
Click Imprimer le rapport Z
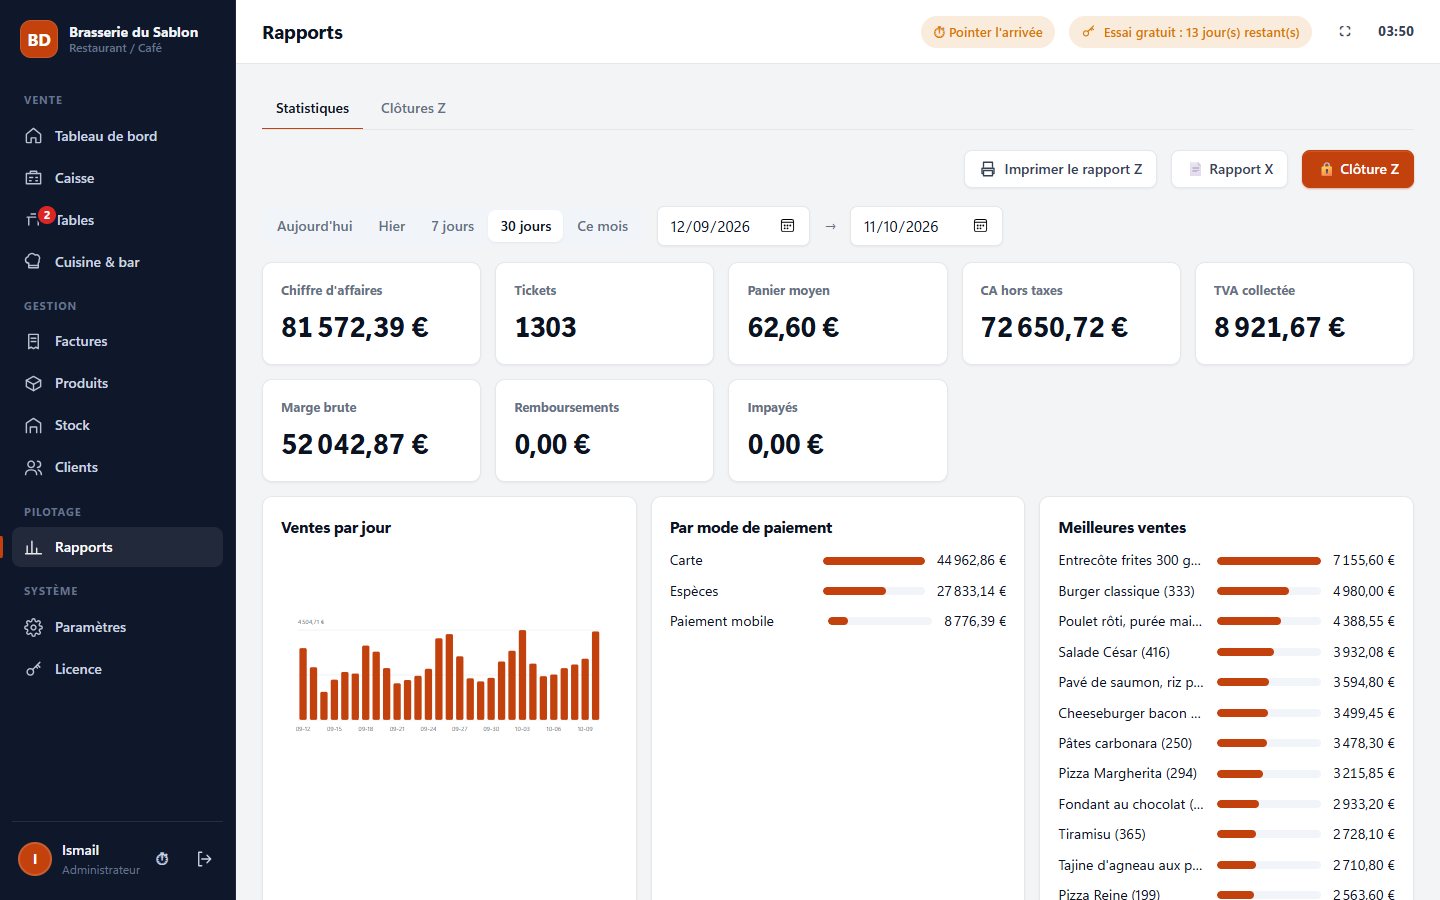click(1060, 169)
